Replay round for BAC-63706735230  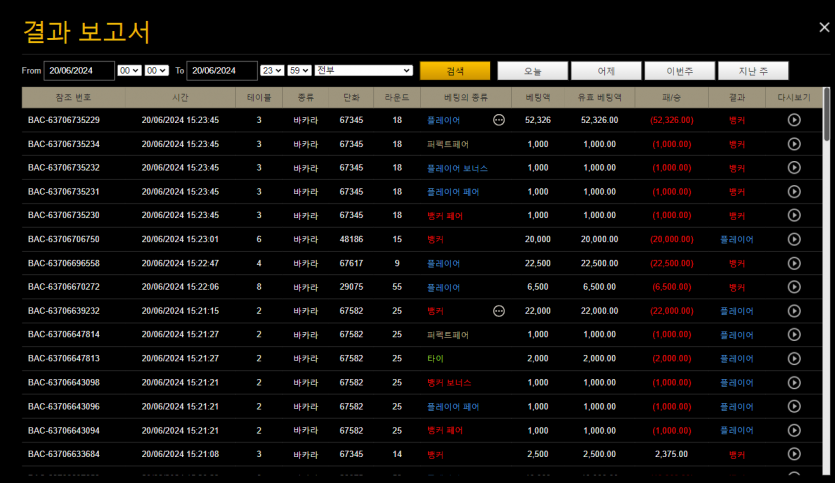(x=794, y=215)
